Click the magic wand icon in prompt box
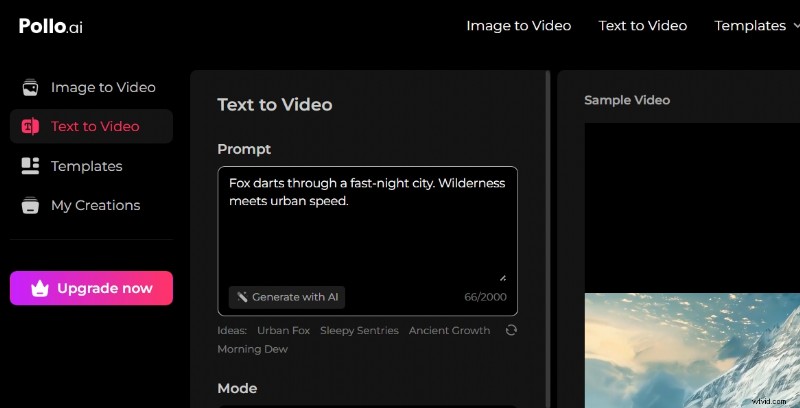The width and height of the screenshot is (800, 408). coord(241,297)
